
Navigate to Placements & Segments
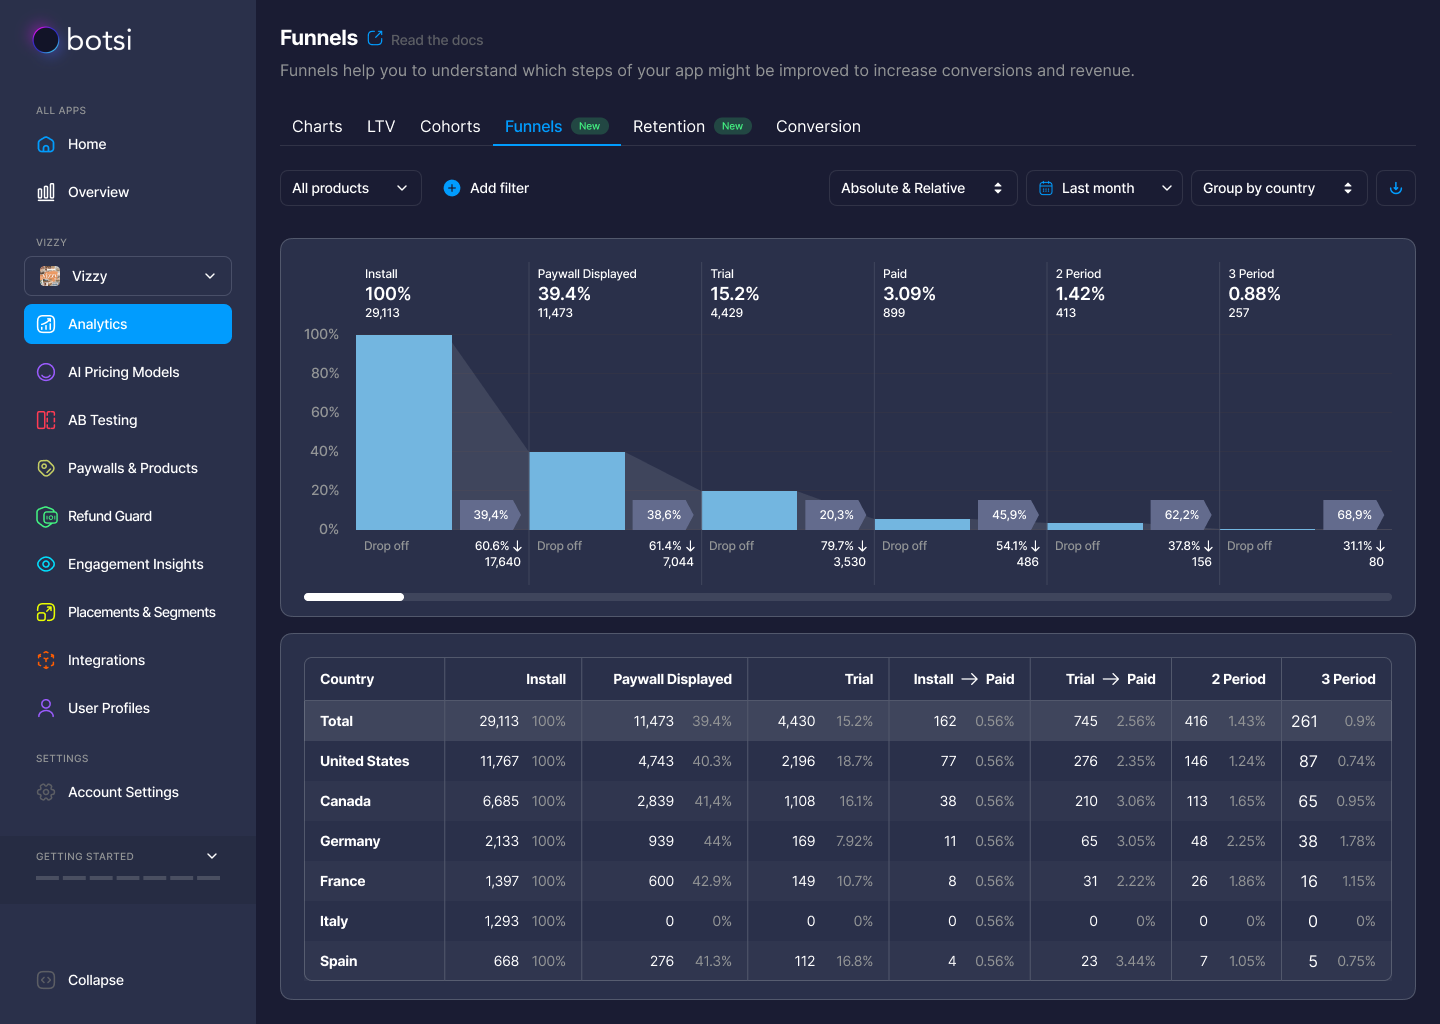141,612
